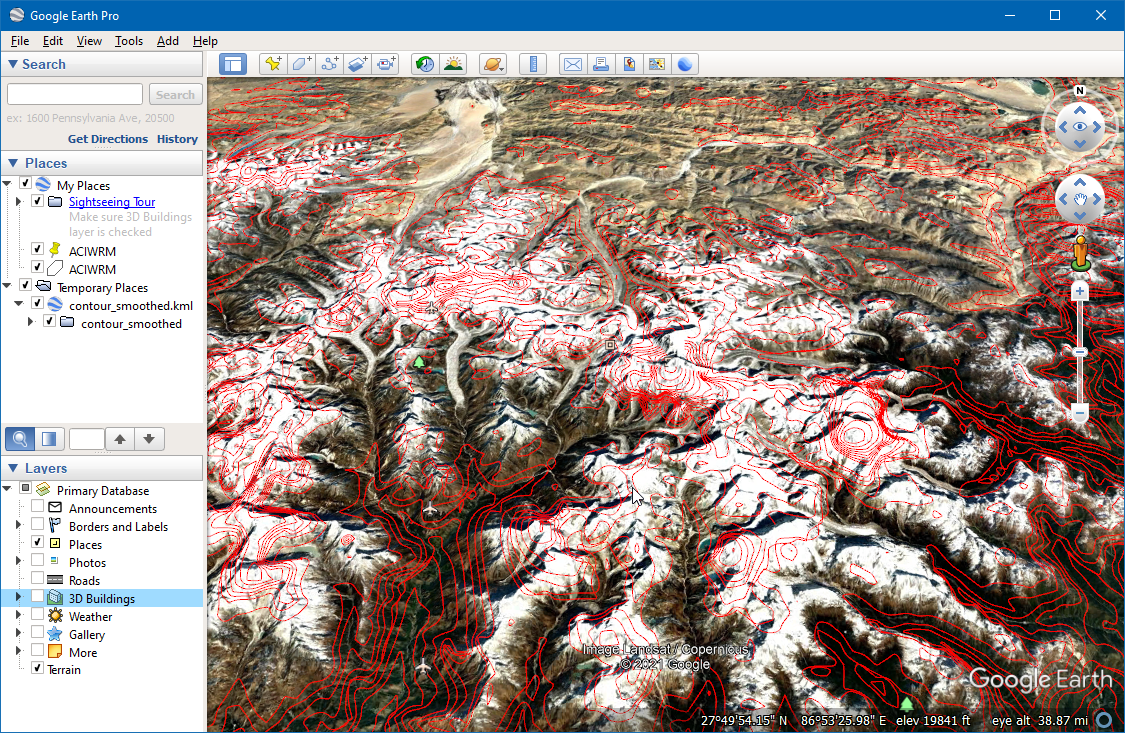This screenshot has height=733, width=1125.
Task: Toggle the sunlight across landscape icon
Action: (x=453, y=64)
